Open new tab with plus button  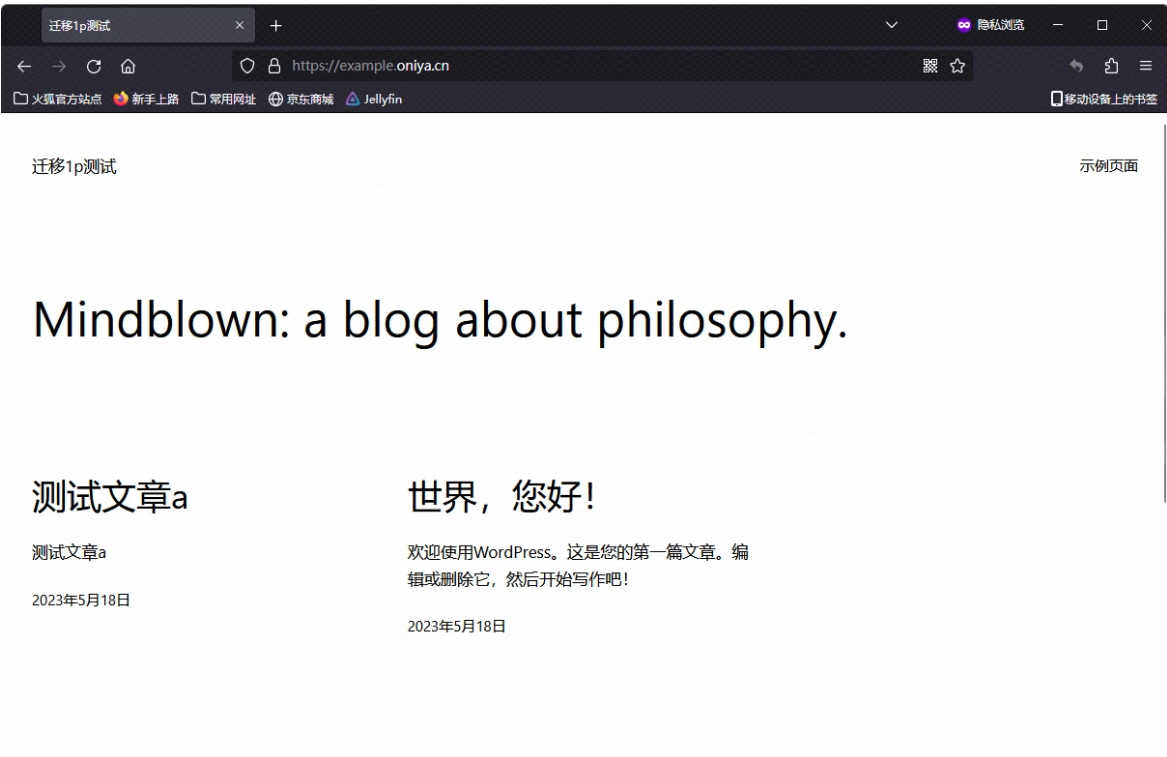click(x=276, y=25)
